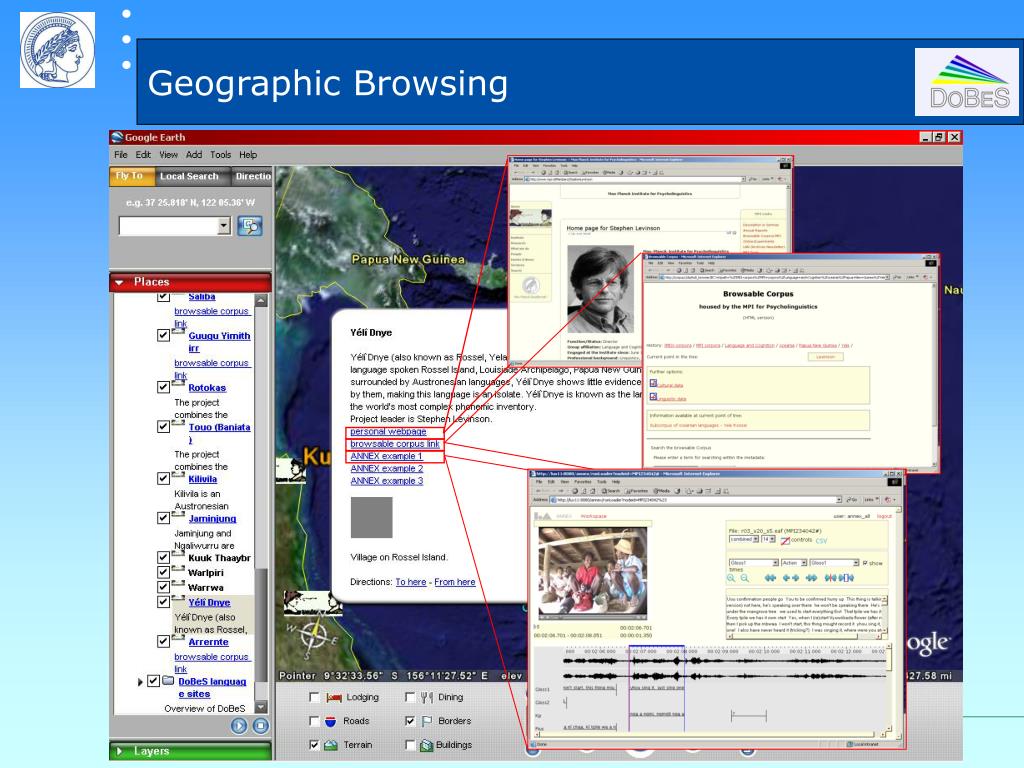Click the video frame in the ANNEX window

592,573
